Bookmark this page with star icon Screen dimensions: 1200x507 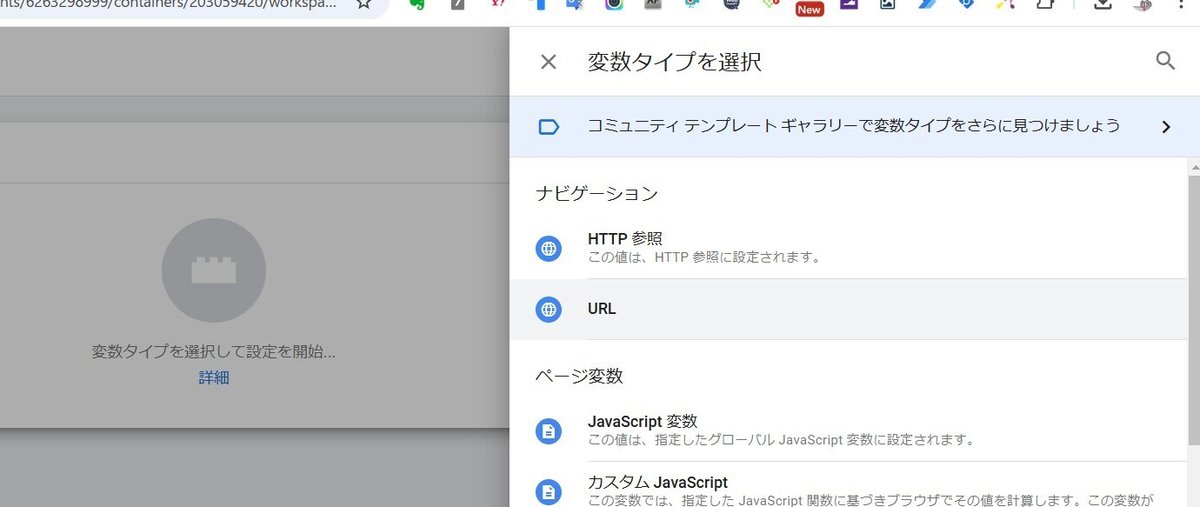(364, 4)
